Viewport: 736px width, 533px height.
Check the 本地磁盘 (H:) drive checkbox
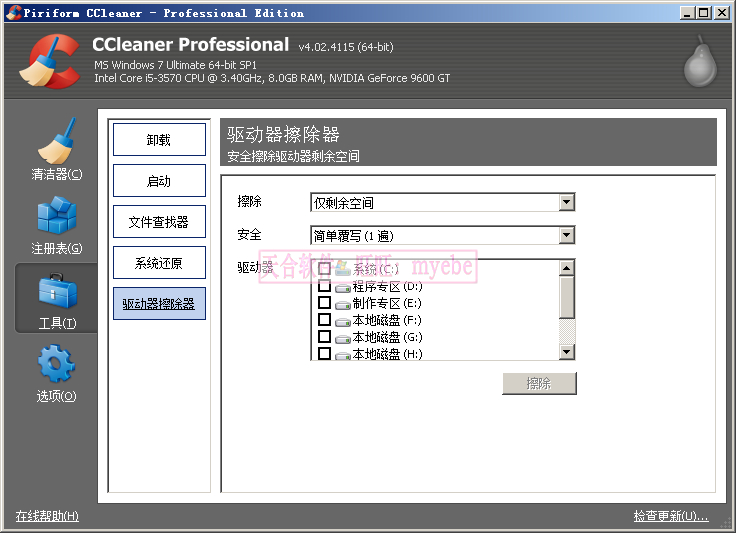(324, 353)
